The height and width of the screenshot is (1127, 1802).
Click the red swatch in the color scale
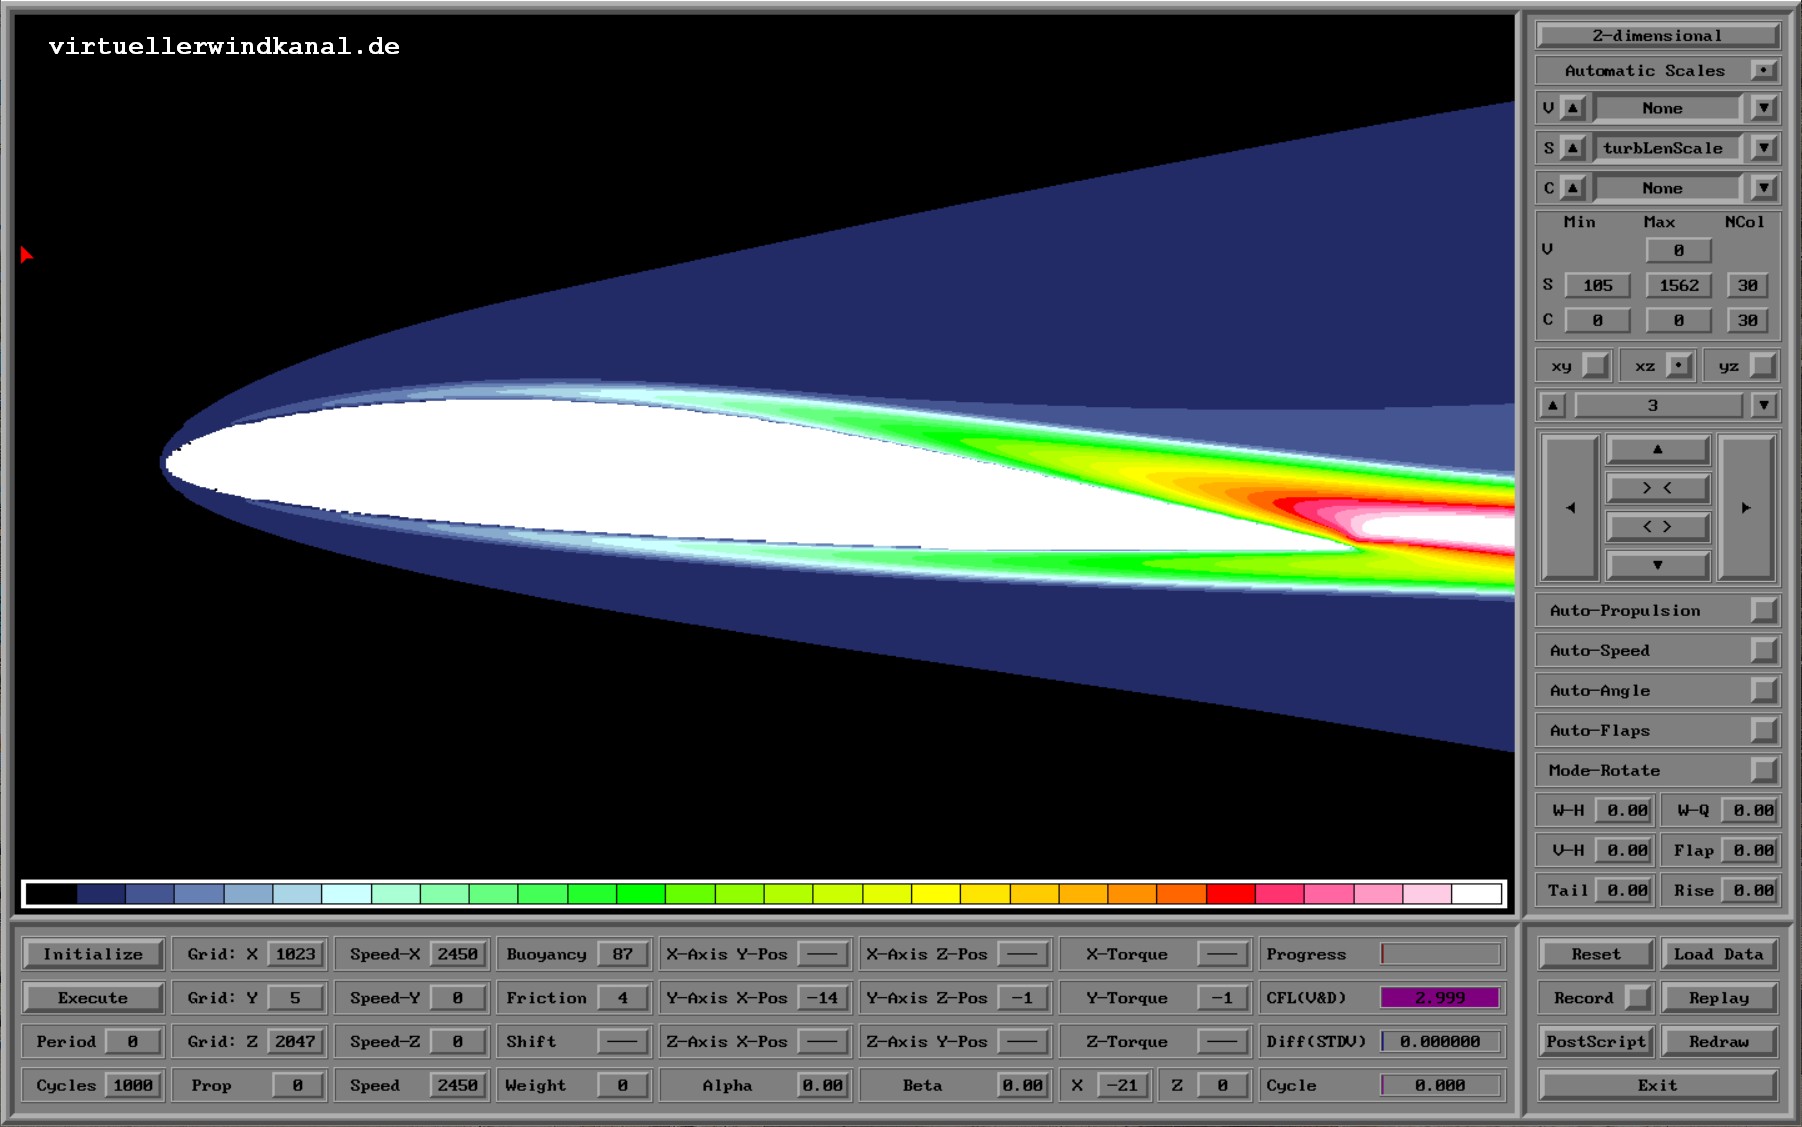1230,893
